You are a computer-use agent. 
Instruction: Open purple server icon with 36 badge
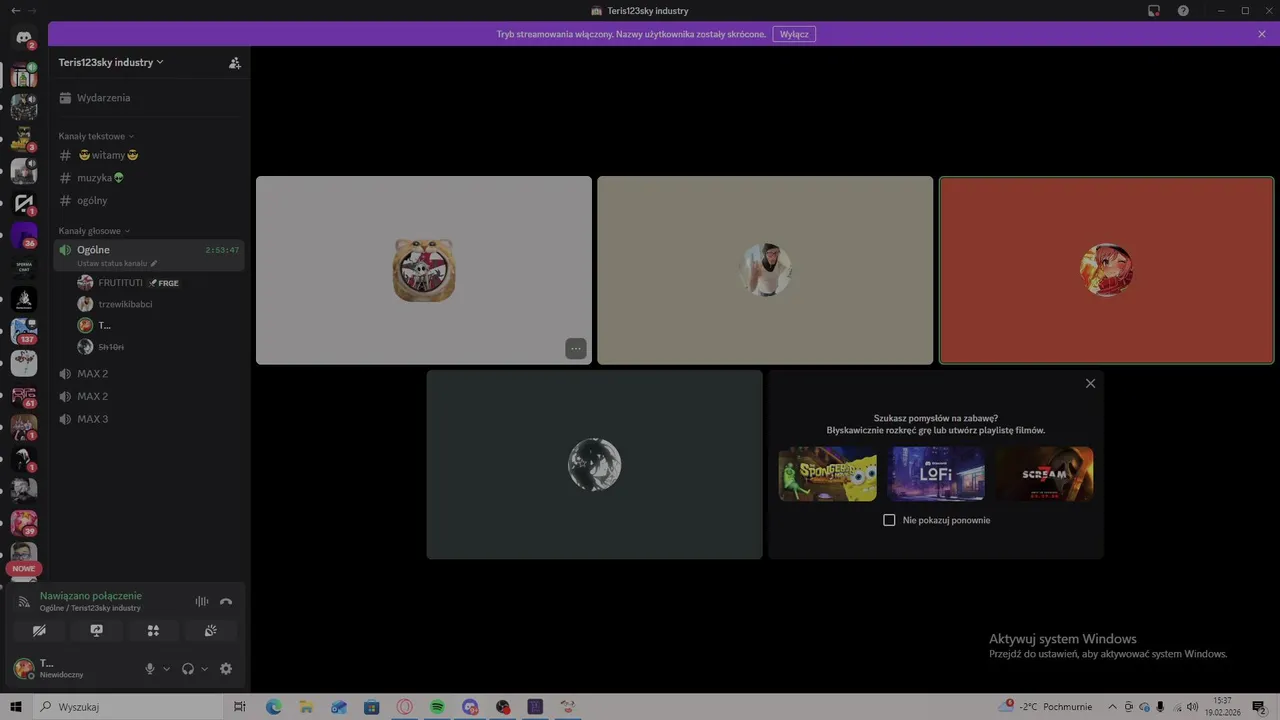pos(24,235)
